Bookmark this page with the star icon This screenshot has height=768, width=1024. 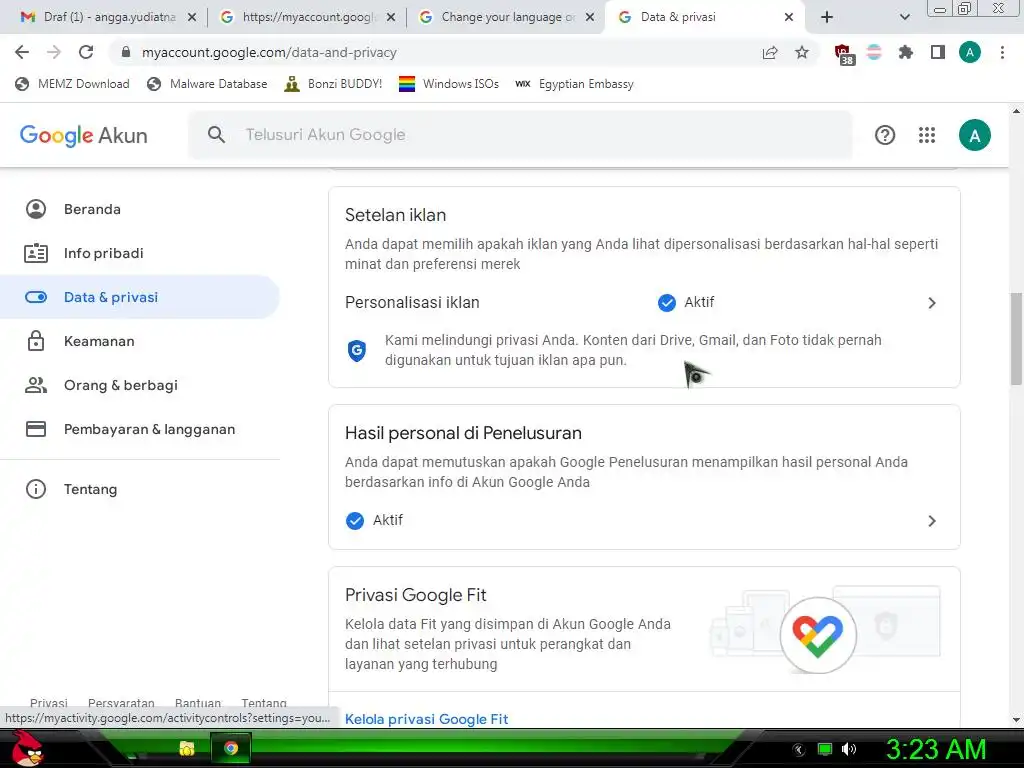coord(802,52)
